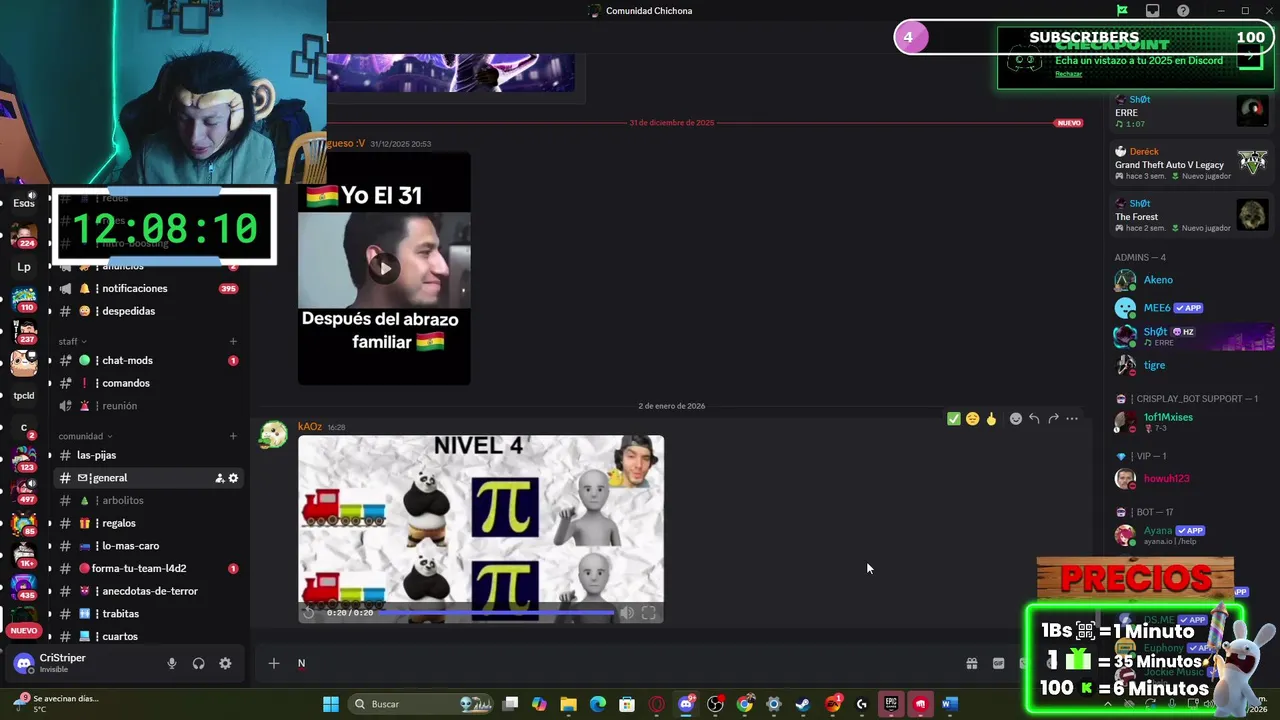1280x720 pixels.
Task: Open the notificaciones channel
Action: 148,288
